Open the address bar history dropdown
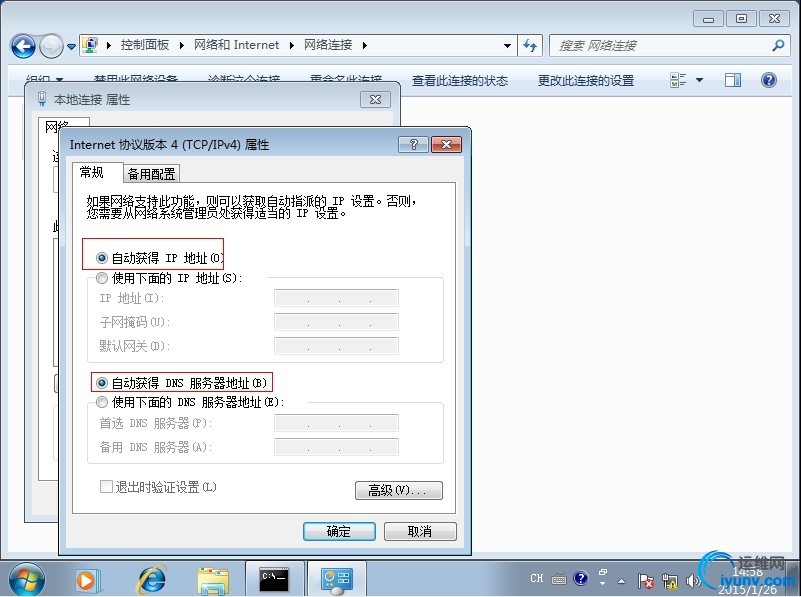Image resolution: width=801 pixels, height=597 pixels. point(507,45)
